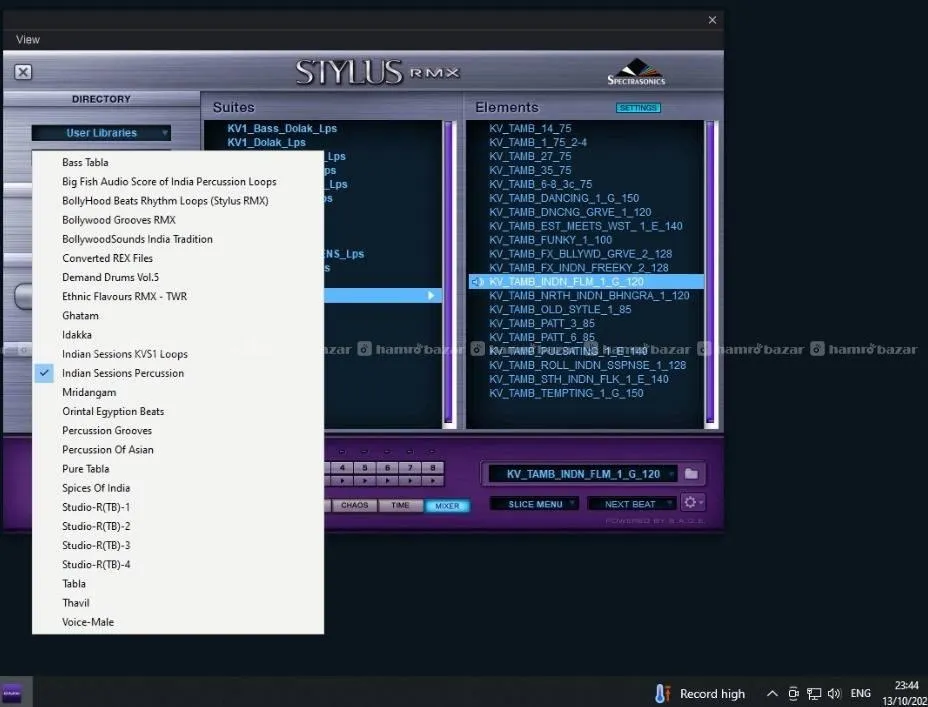The height and width of the screenshot is (707, 928).
Task: Open the SLICE MENU dropdown
Action: 534,504
